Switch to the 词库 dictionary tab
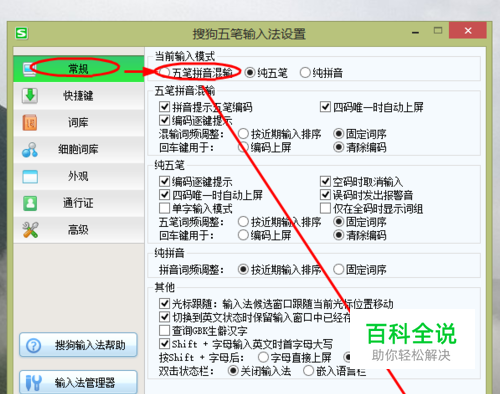 (79, 123)
